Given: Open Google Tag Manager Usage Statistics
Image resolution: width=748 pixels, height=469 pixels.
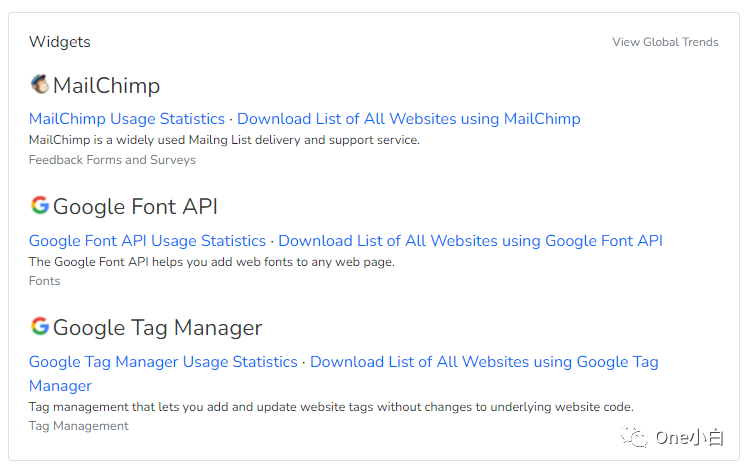Looking at the screenshot, I should coord(163,362).
